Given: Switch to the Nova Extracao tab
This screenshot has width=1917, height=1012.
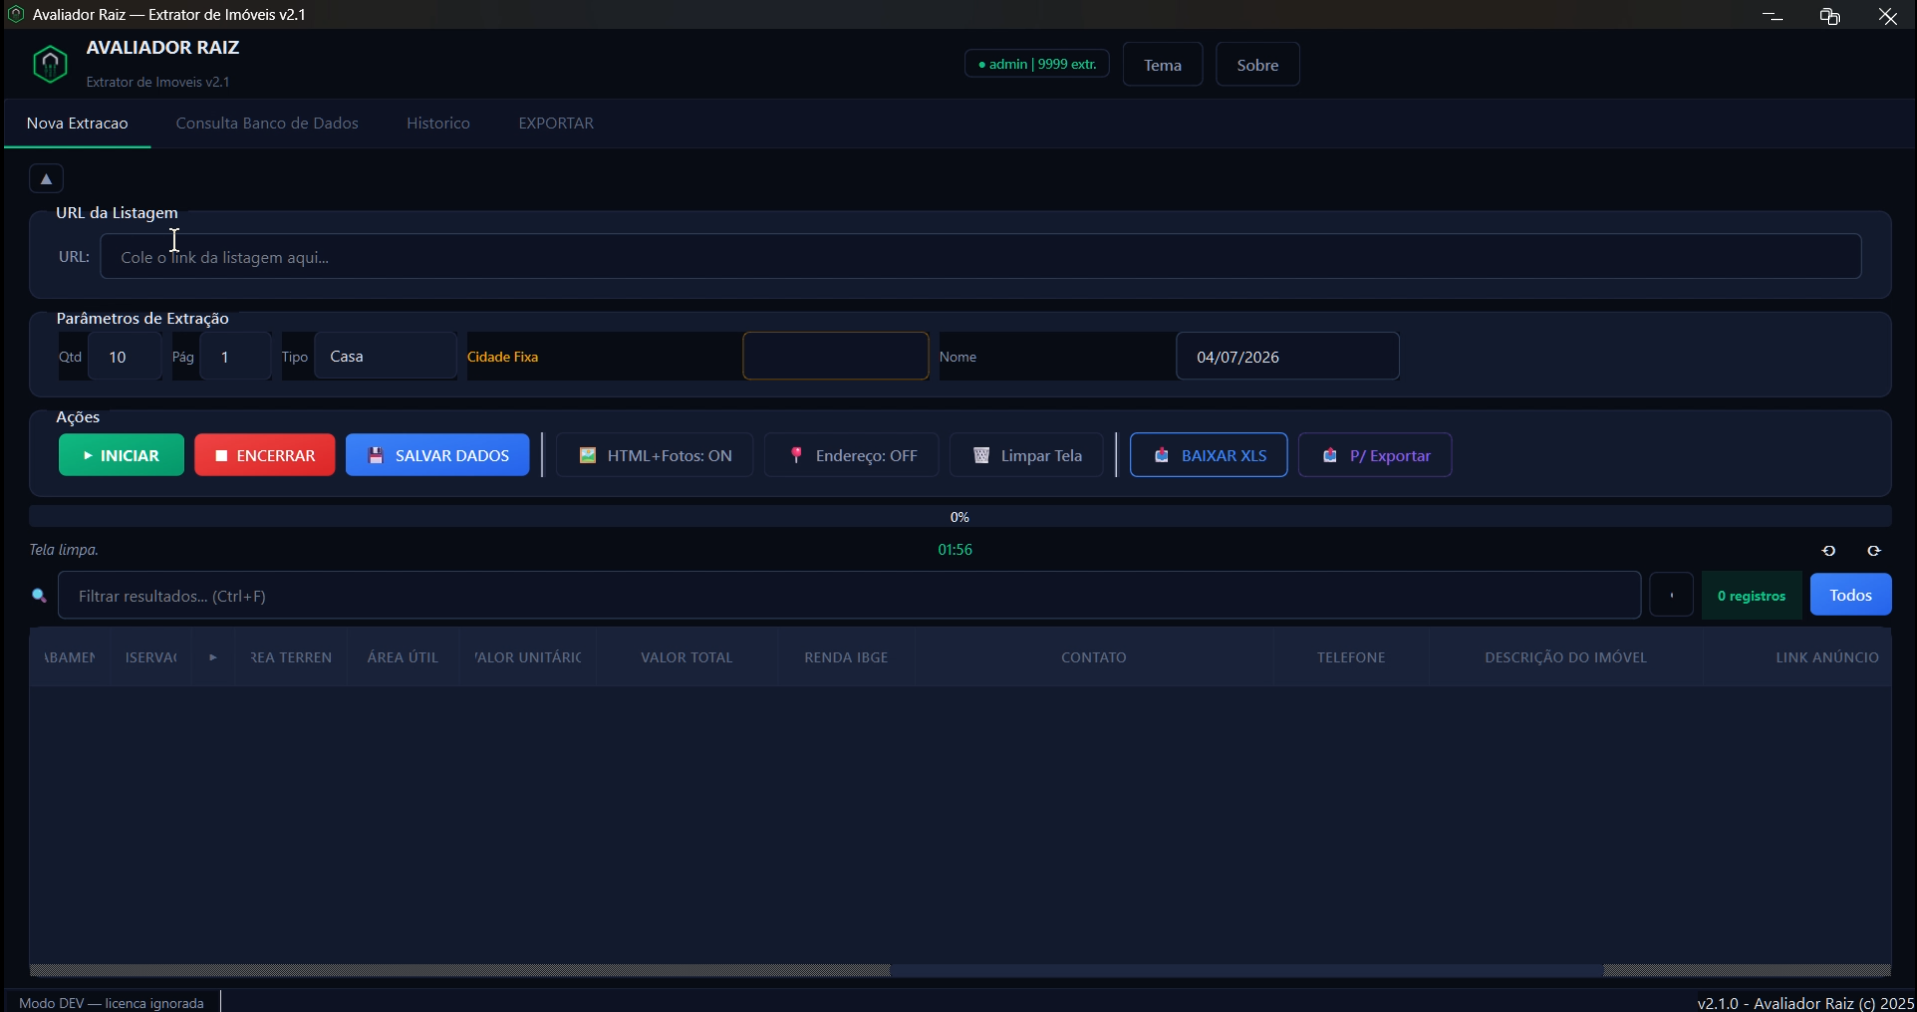Looking at the screenshot, I should 77,123.
